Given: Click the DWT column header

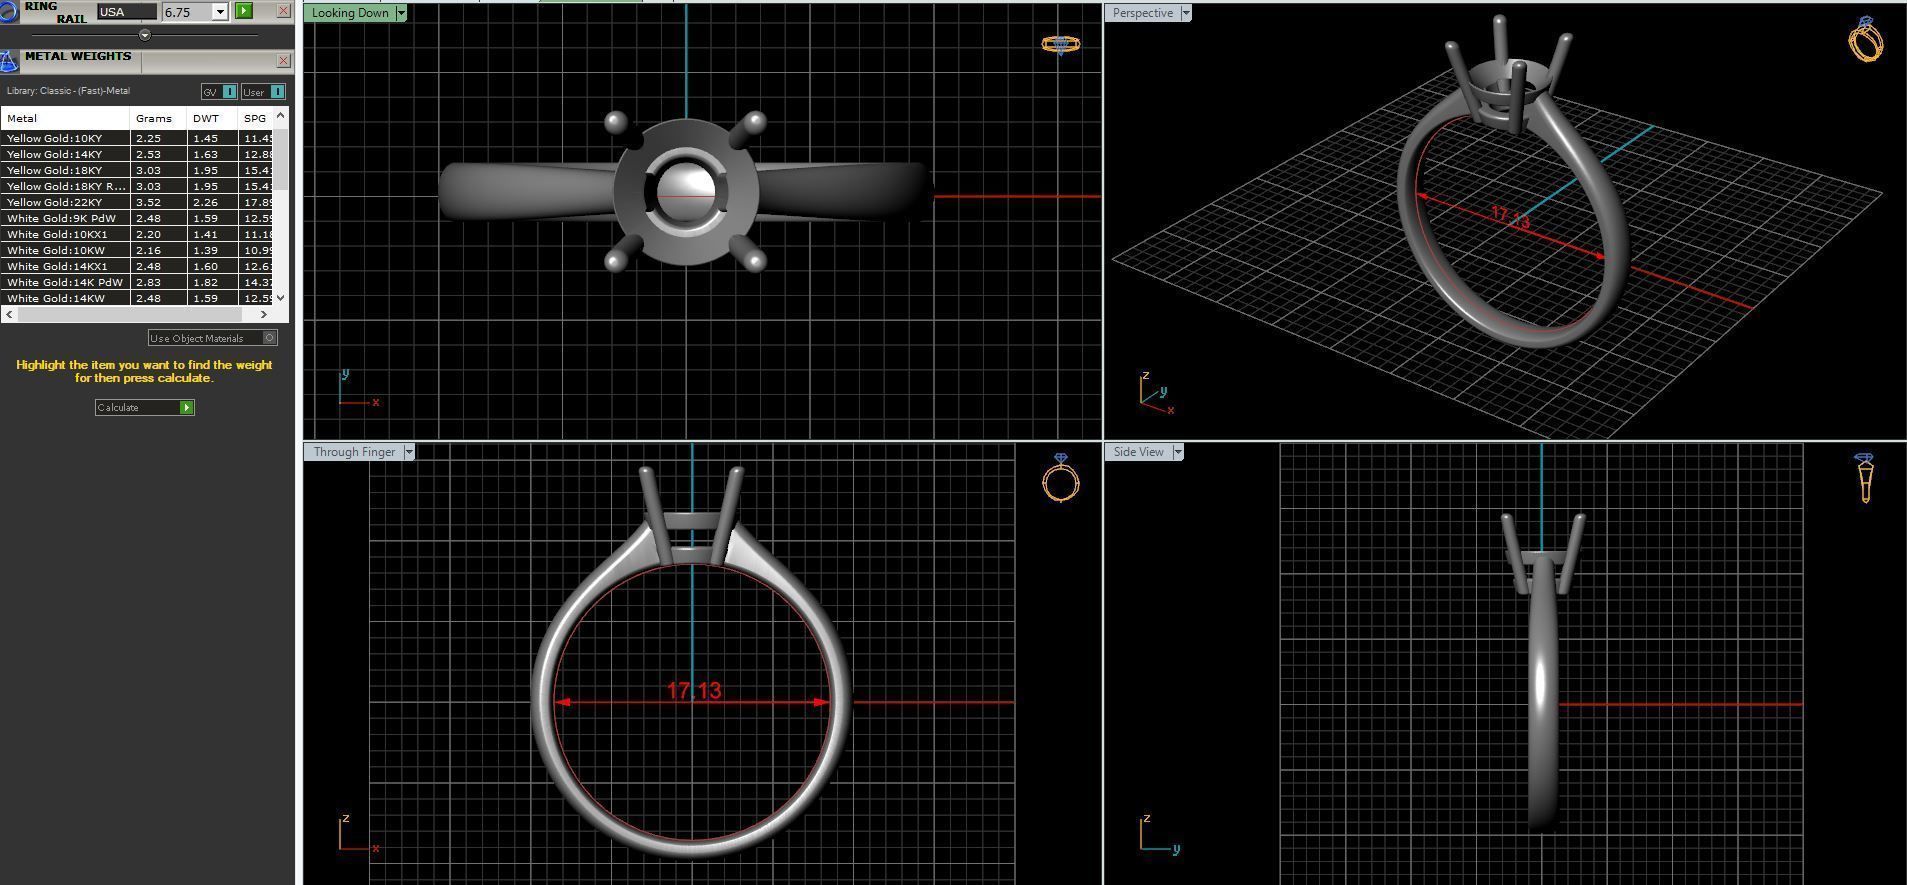Looking at the screenshot, I should (x=212, y=118).
